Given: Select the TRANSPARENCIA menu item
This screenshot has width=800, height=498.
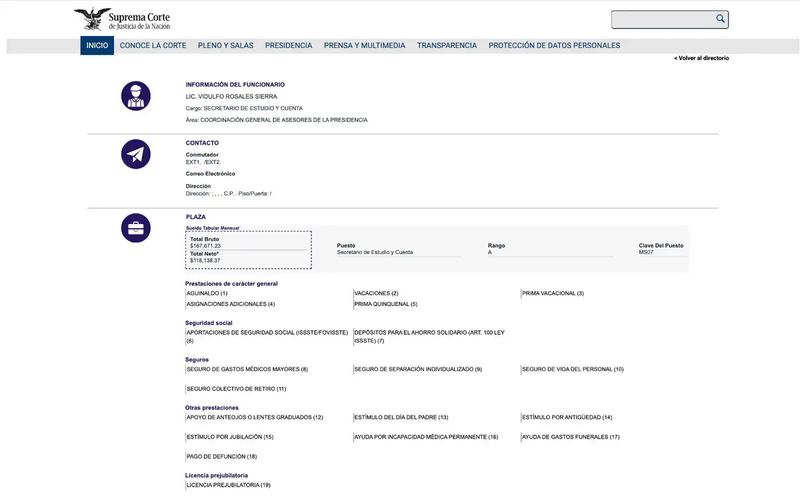Looking at the screenshot, I should click(447, 46).
